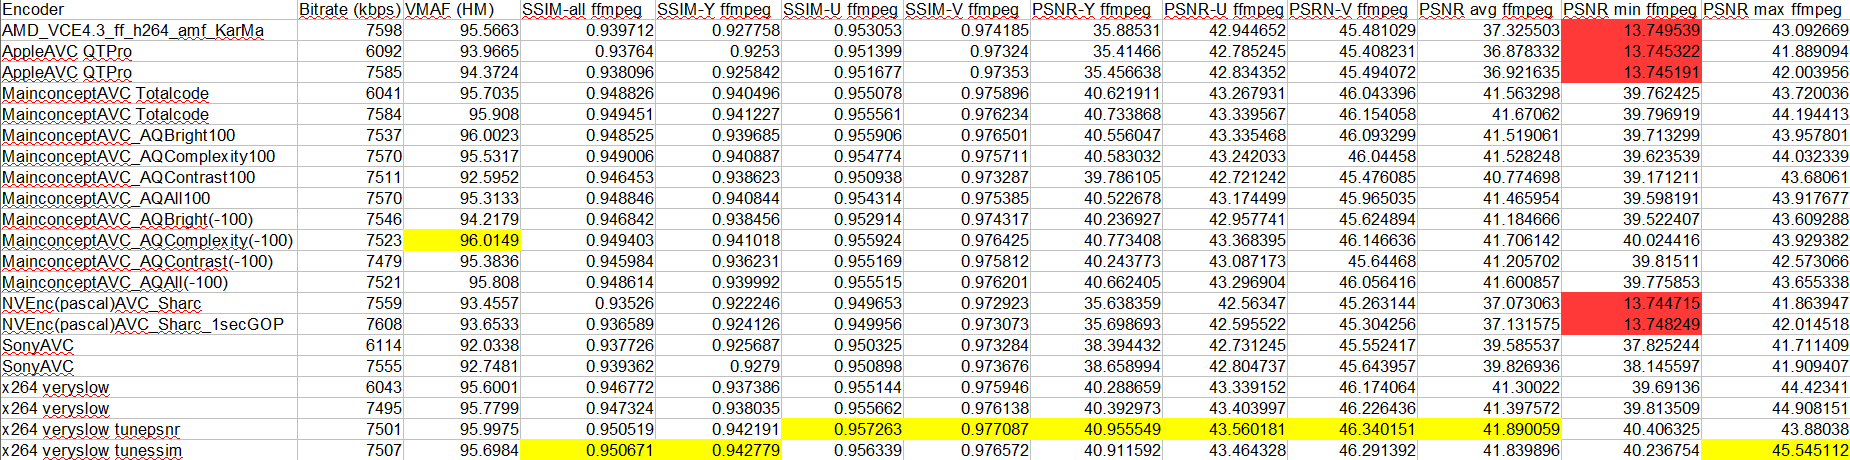Select the red PSNR min cell 13.745322

[x=1632, y=52]
